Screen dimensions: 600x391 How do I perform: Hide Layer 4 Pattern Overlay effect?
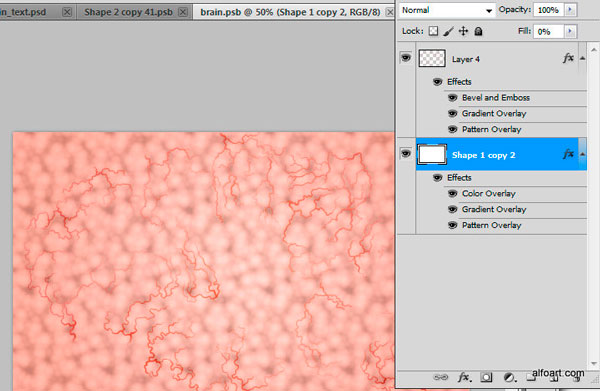click(x=452, y=130)
